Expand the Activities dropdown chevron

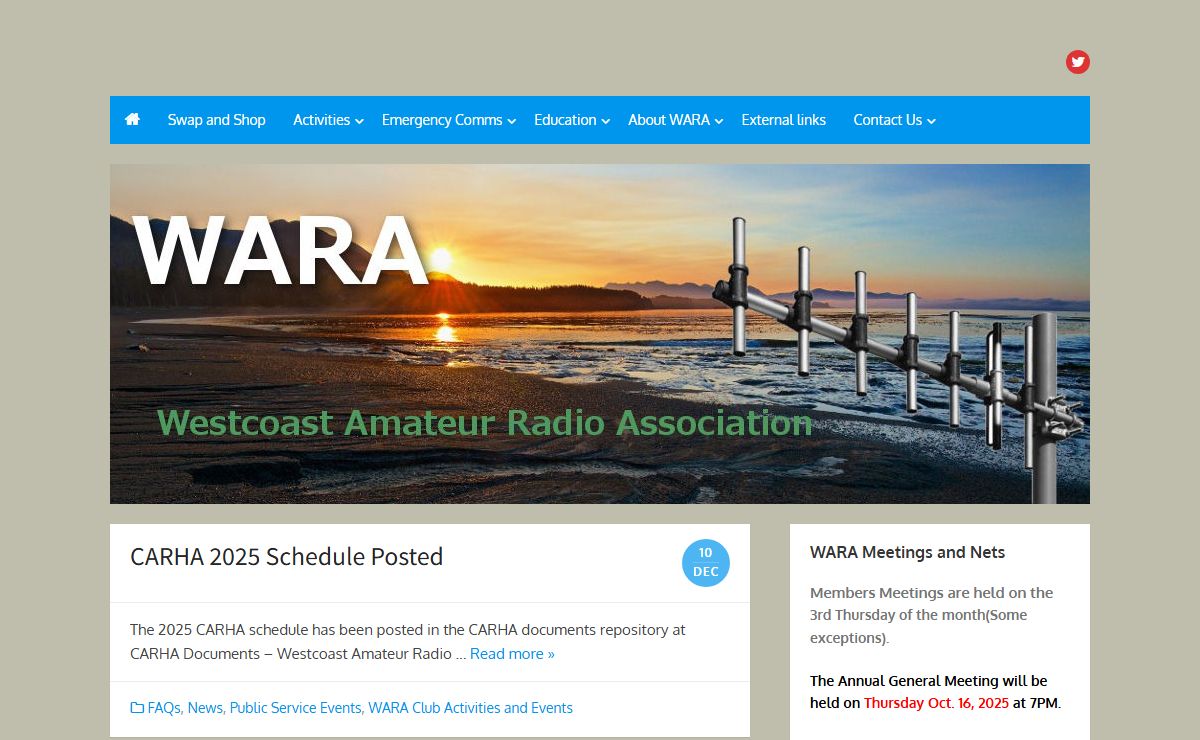[360, 121]
